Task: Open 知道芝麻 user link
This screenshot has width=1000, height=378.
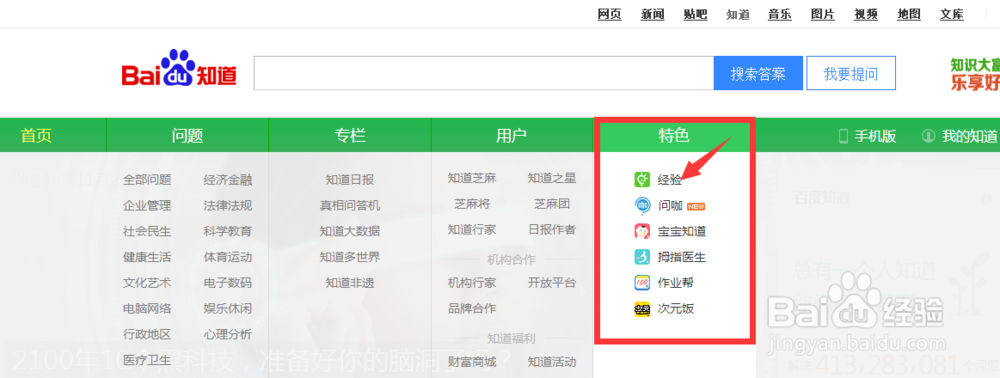Action: (x=472, y=178)
